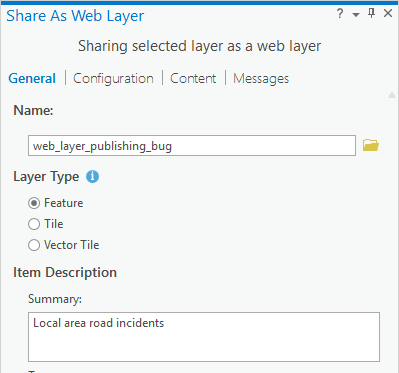Click the 'Sharing selected layer as a web layer' text
Screen dimensions: 399x373
coord(199,46)
